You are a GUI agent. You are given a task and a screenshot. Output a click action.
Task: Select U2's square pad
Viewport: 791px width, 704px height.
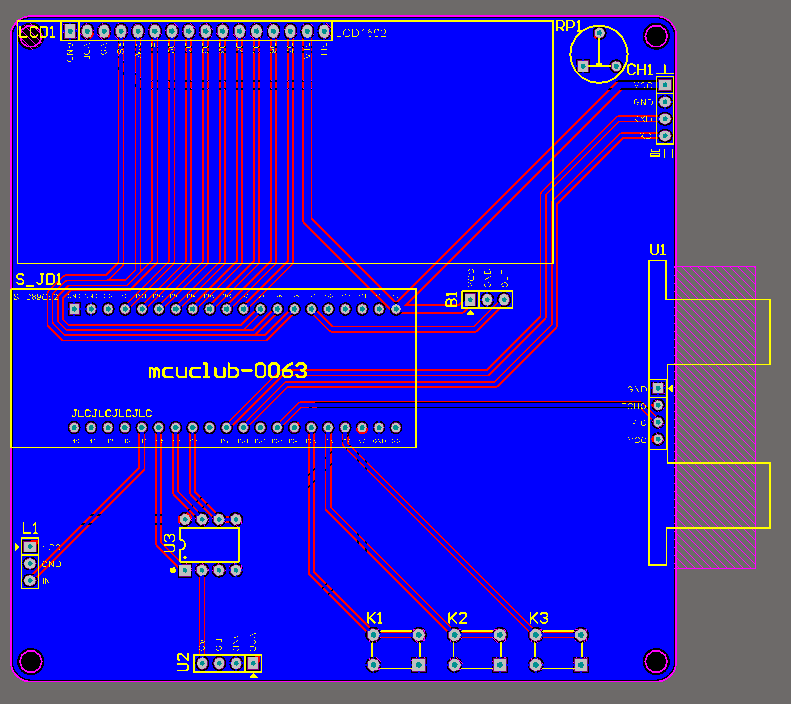click(x=253, y=663)
